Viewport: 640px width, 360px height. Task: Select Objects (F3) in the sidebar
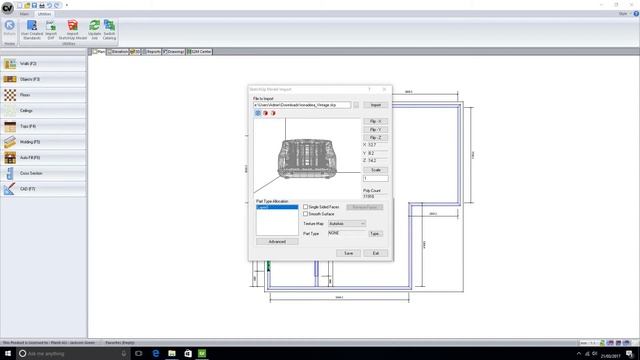click(x=43, y=79)
